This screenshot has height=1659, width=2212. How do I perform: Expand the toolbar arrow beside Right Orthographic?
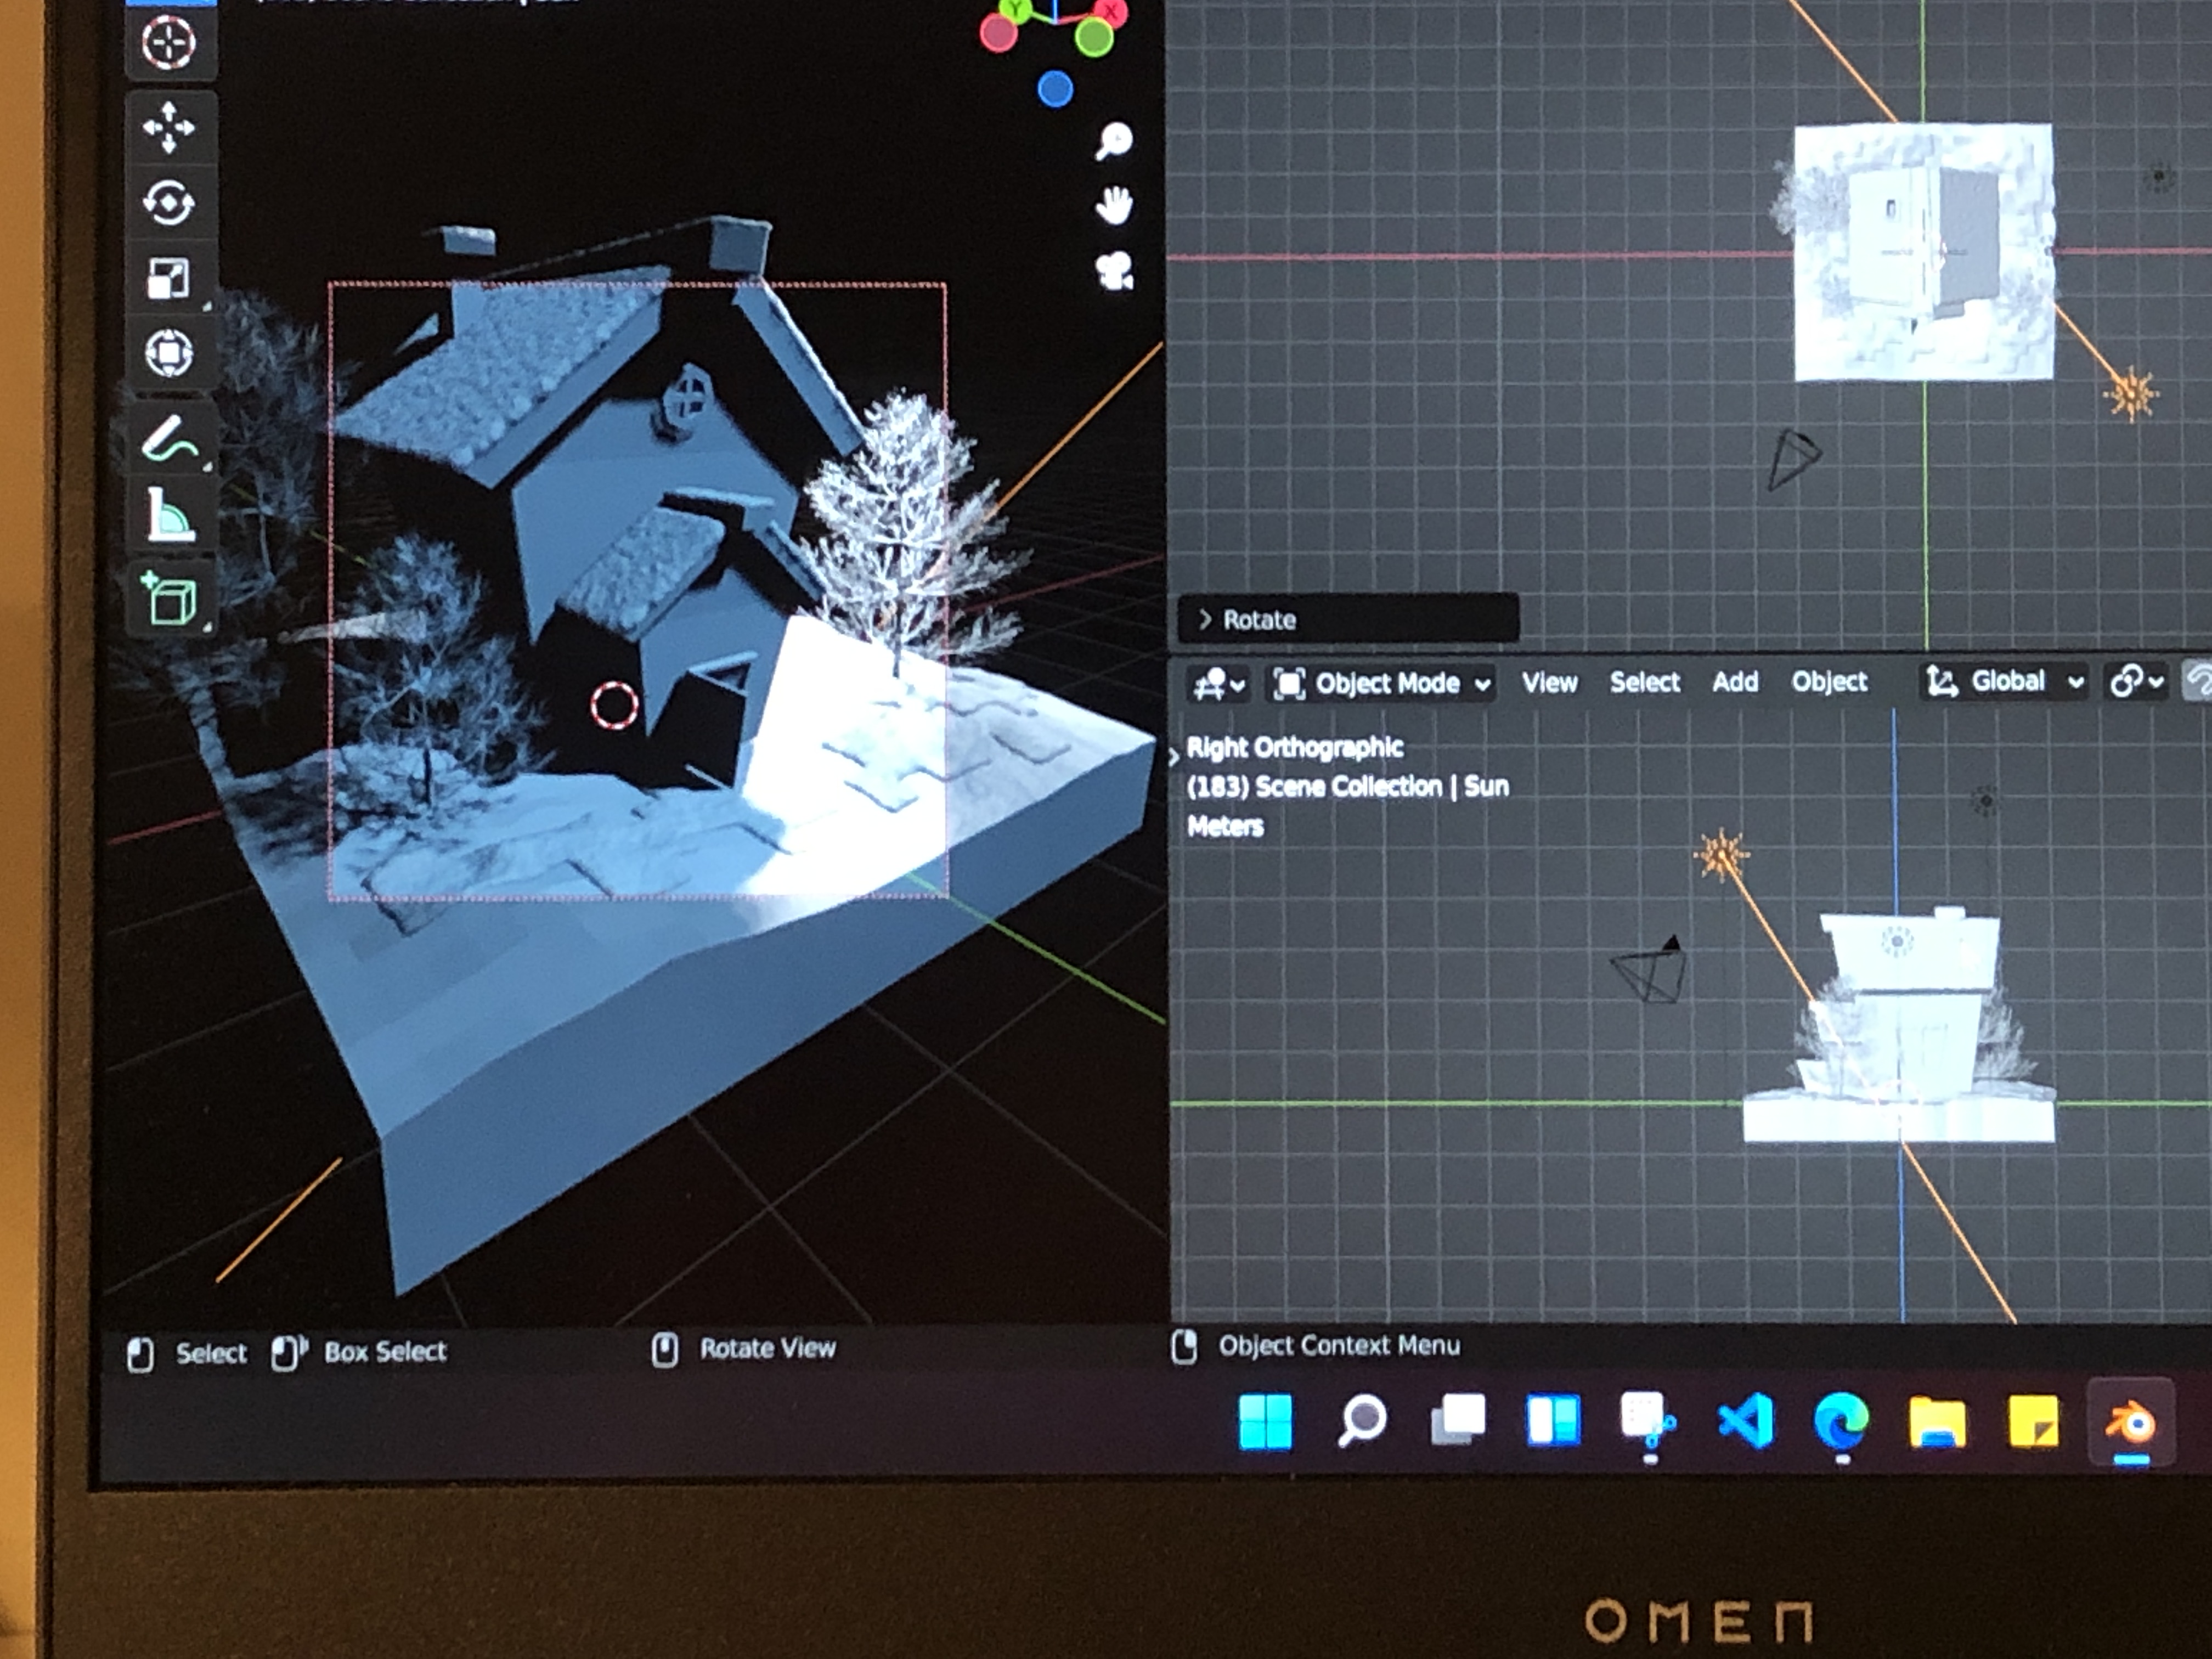click(1175, 757)
